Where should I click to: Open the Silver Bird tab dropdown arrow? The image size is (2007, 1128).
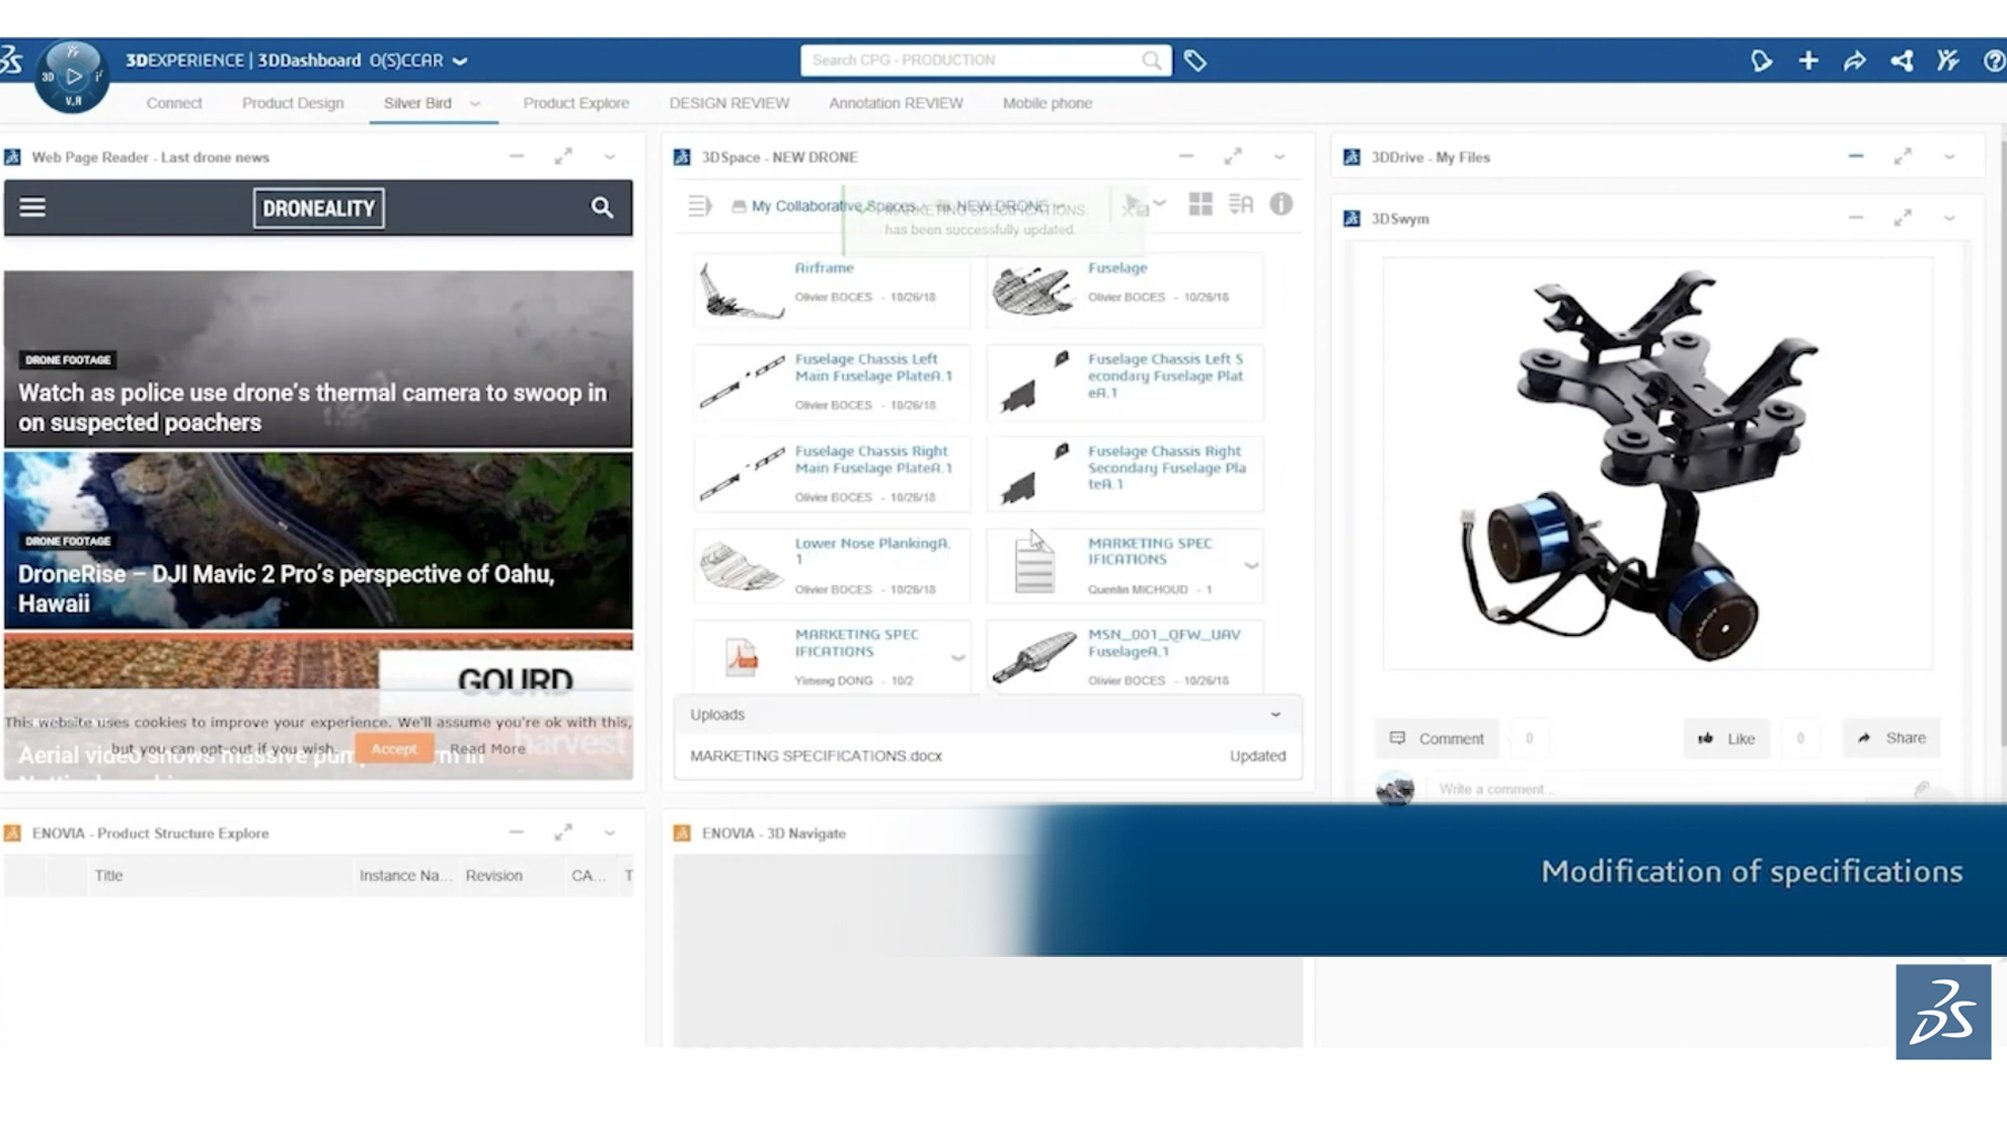pos(475,103)
